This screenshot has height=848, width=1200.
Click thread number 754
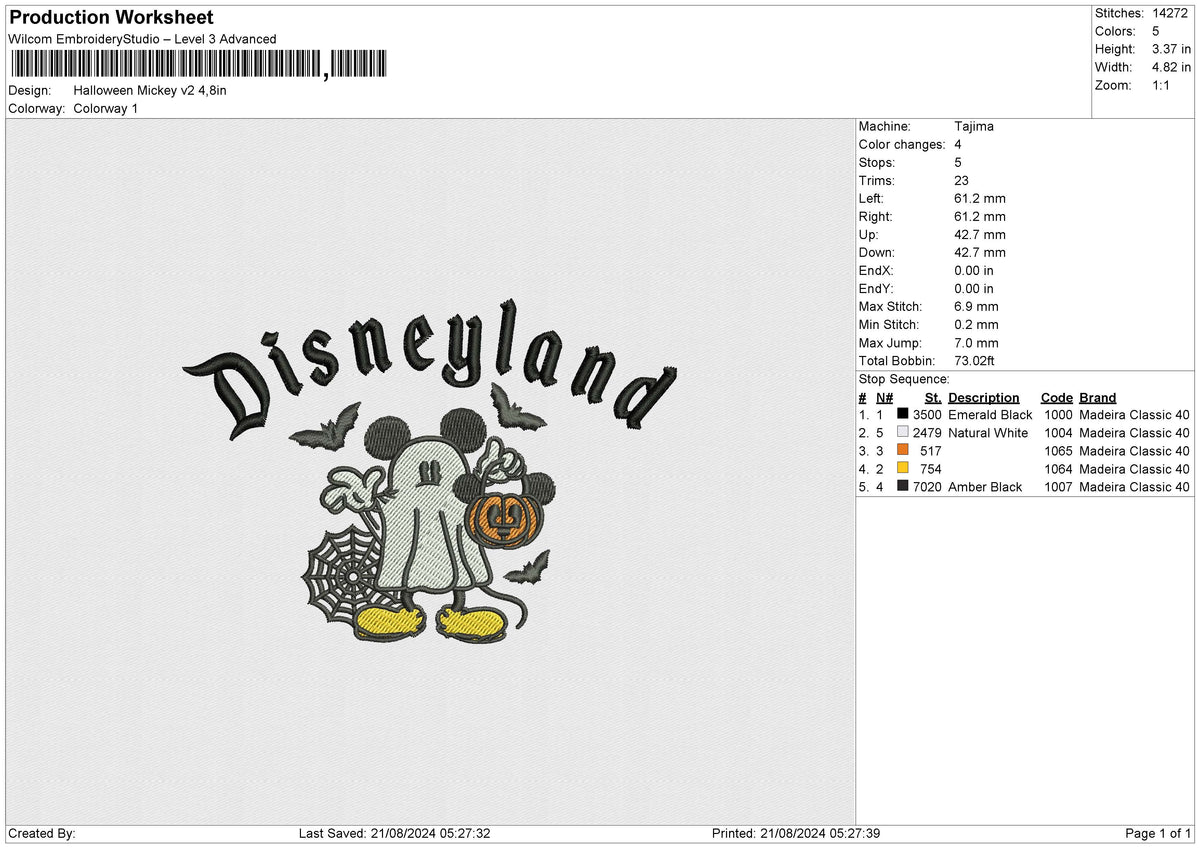[x=931, y=469]
